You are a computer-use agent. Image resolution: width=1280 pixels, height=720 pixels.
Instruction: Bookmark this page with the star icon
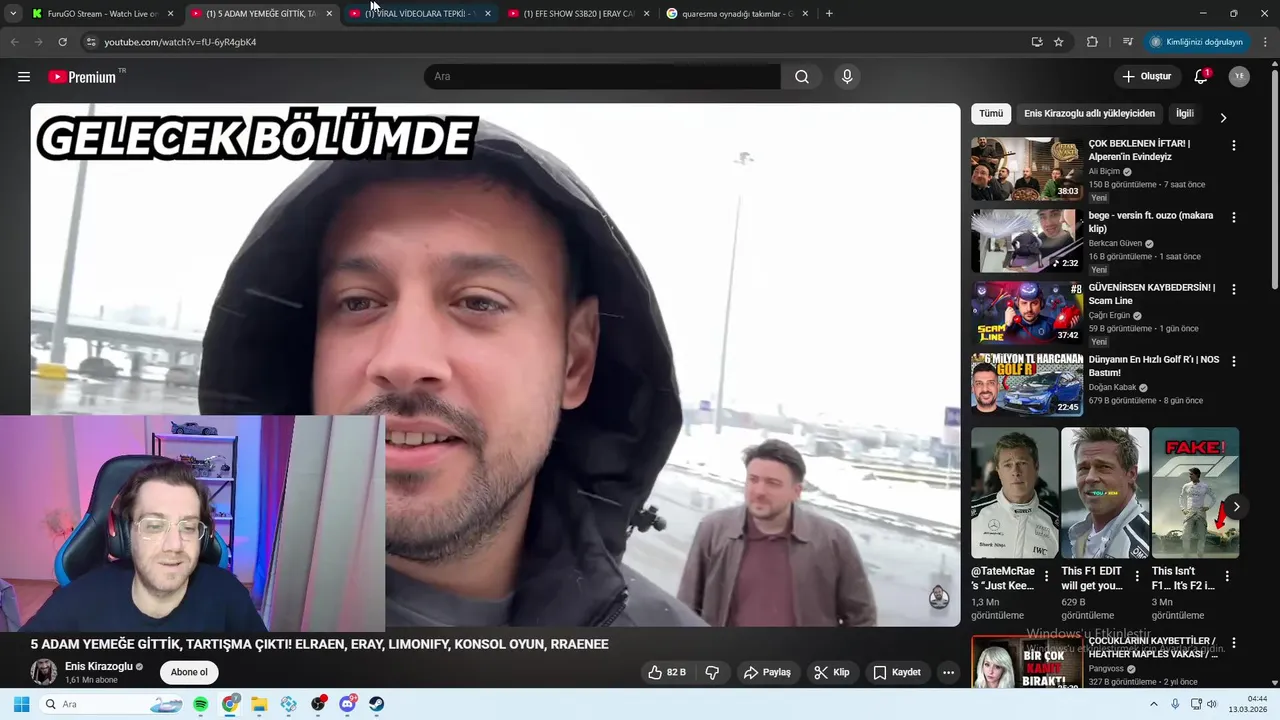1058,42
